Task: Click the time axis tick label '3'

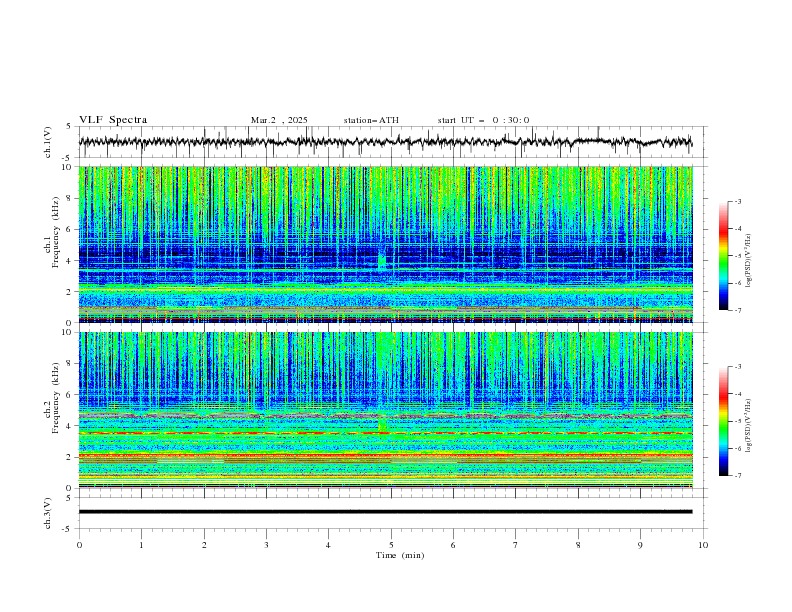Action: click(266, 545)
